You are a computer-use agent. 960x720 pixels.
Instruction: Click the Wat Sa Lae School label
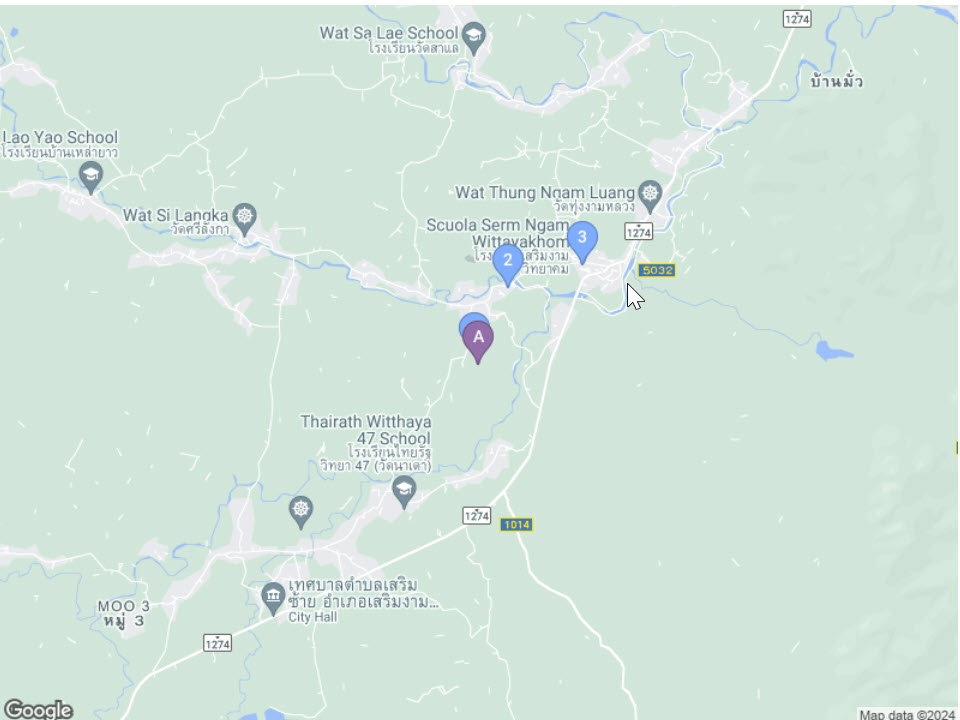tap(389, 33)
